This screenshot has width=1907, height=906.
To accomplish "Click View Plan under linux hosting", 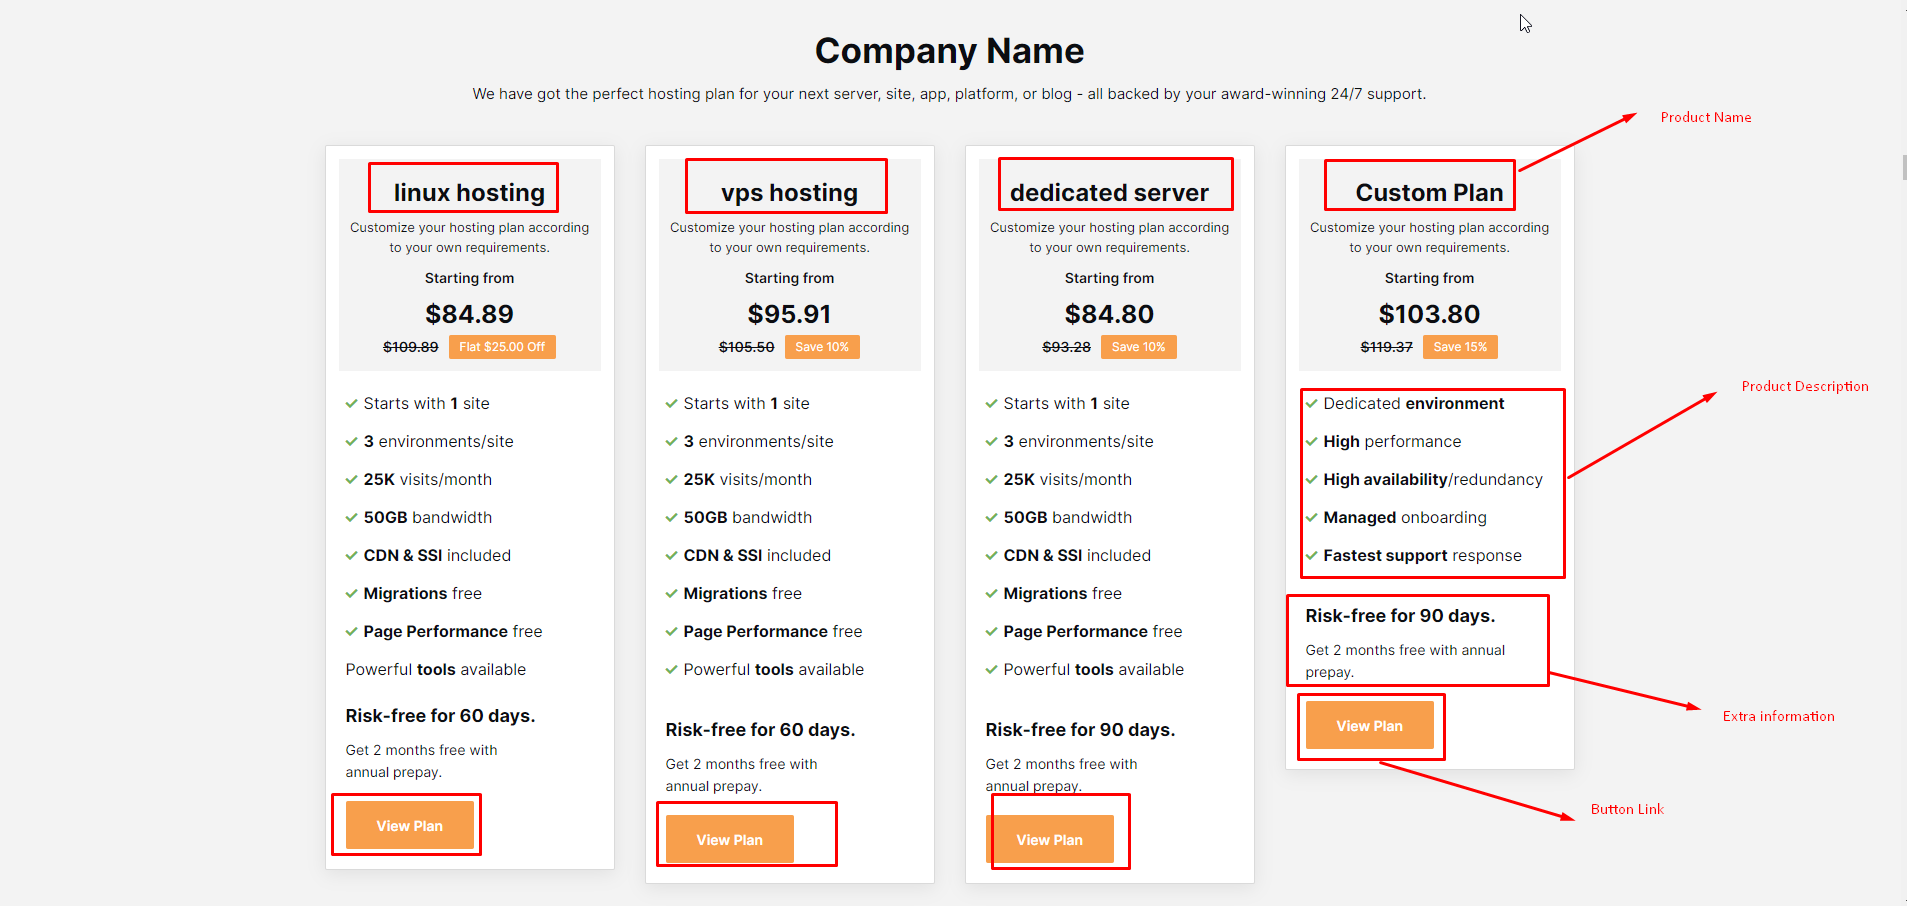I will pyautogui.click(x=409, y=825).
